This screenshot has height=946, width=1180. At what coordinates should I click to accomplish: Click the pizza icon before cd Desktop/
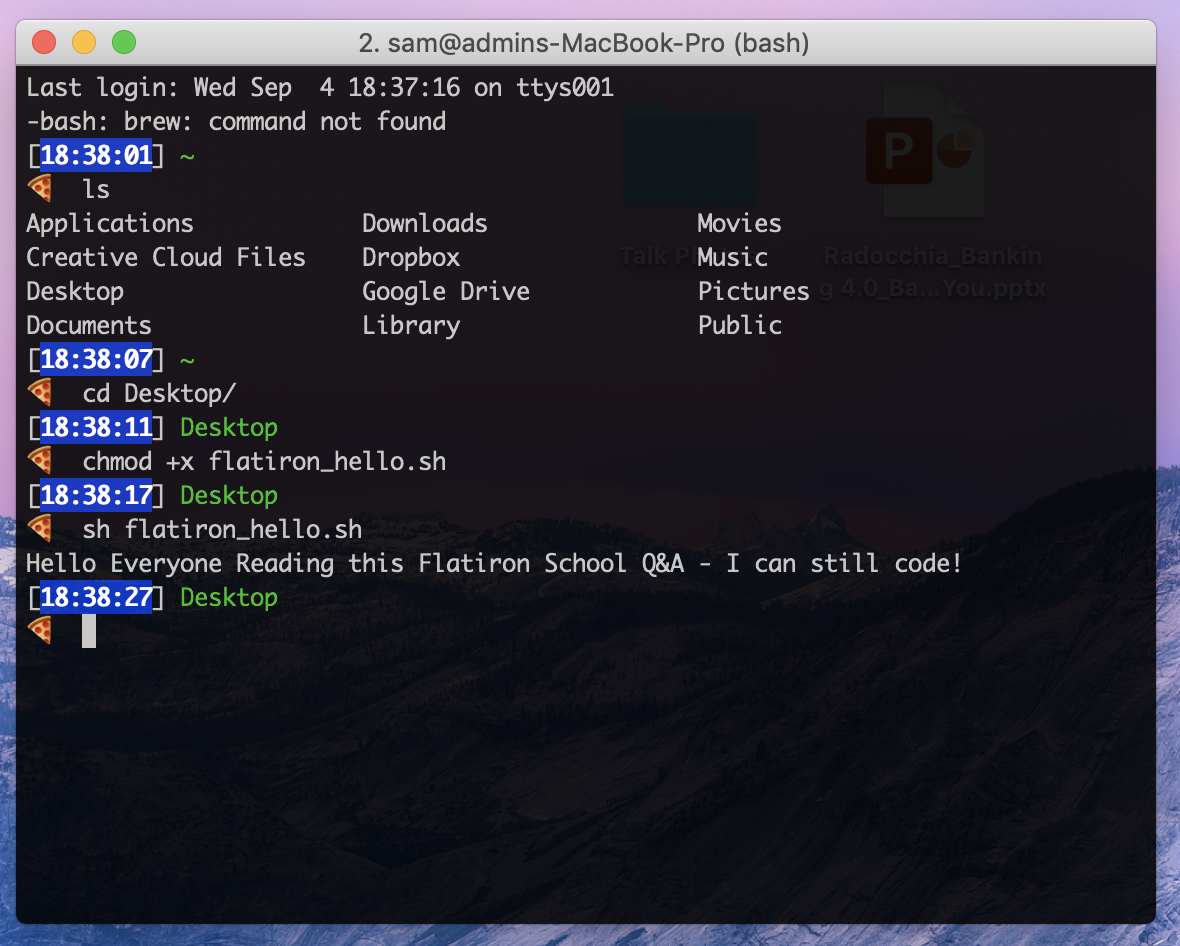(41, 392)
